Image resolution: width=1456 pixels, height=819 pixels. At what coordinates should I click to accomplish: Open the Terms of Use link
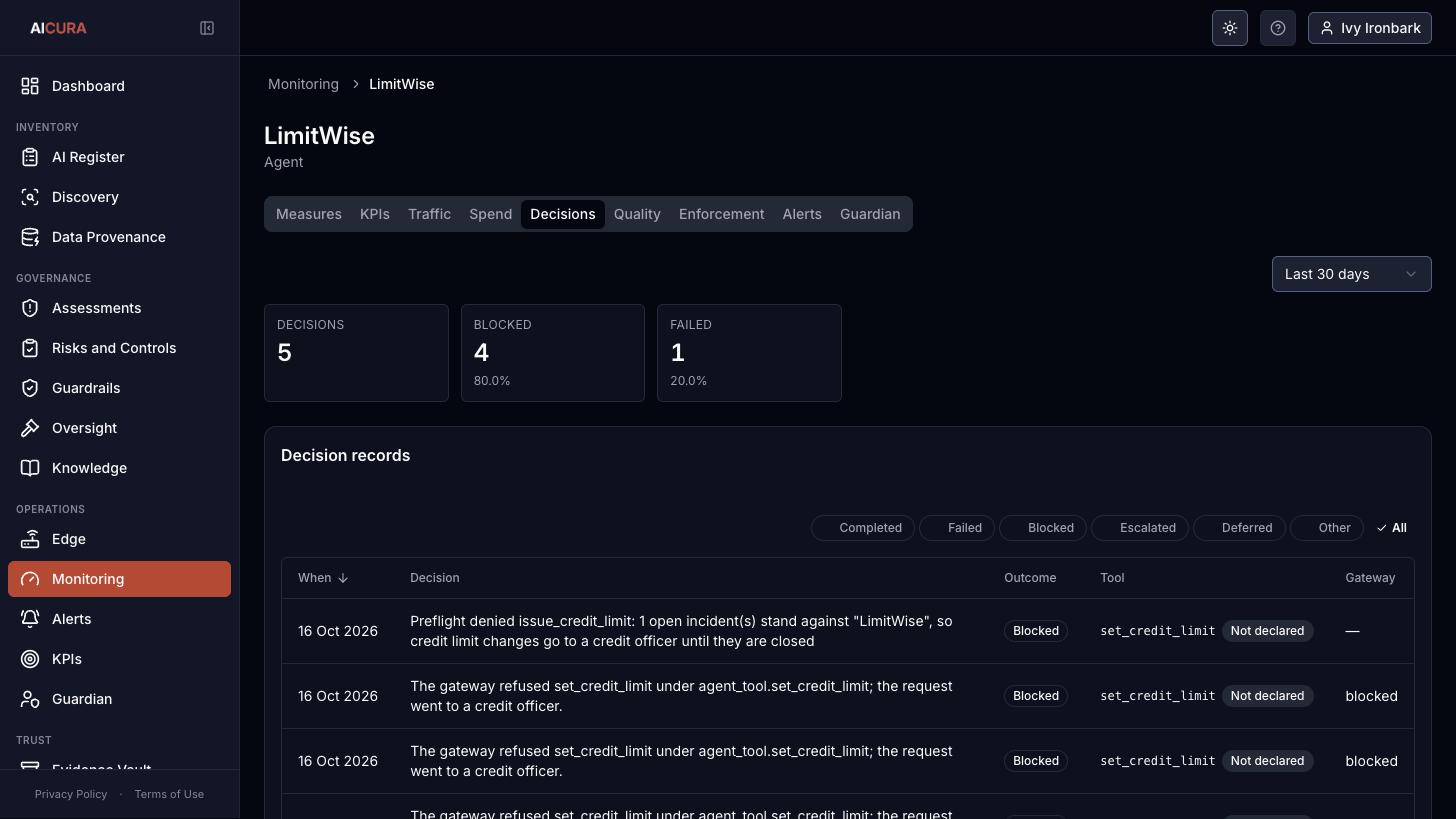[169, 794]
